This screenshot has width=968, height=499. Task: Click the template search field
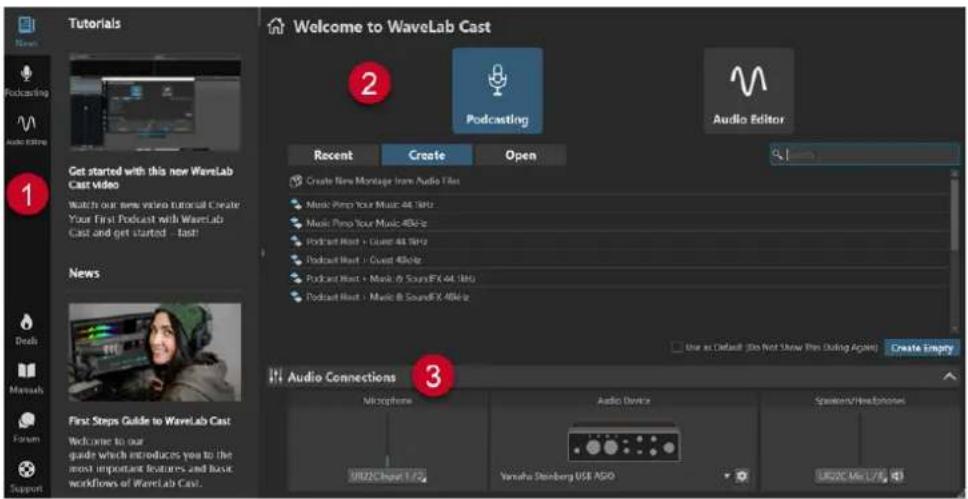(864, 154)
